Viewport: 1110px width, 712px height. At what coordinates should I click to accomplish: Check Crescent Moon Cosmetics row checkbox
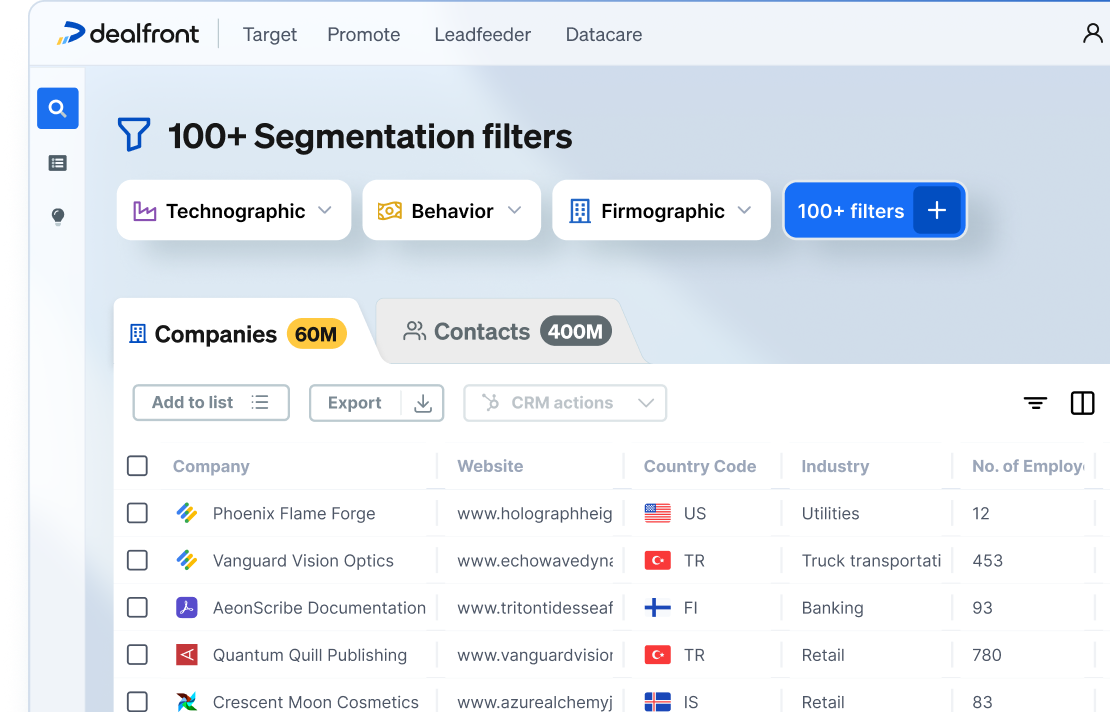(137, 701)
